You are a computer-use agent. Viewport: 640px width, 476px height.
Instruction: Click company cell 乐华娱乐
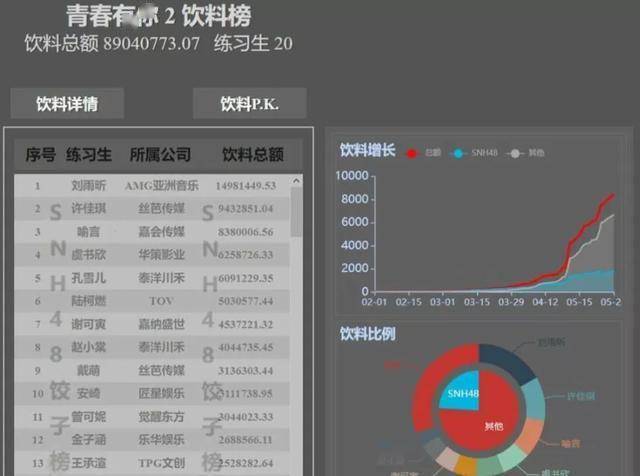click(162, 440)
